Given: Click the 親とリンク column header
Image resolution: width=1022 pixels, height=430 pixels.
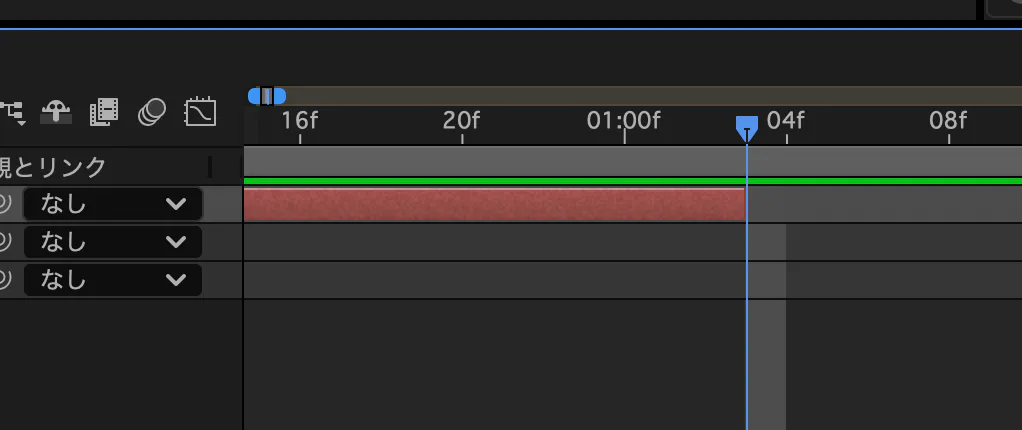Looking at the screenshot, I should click(x=53, y=167).
